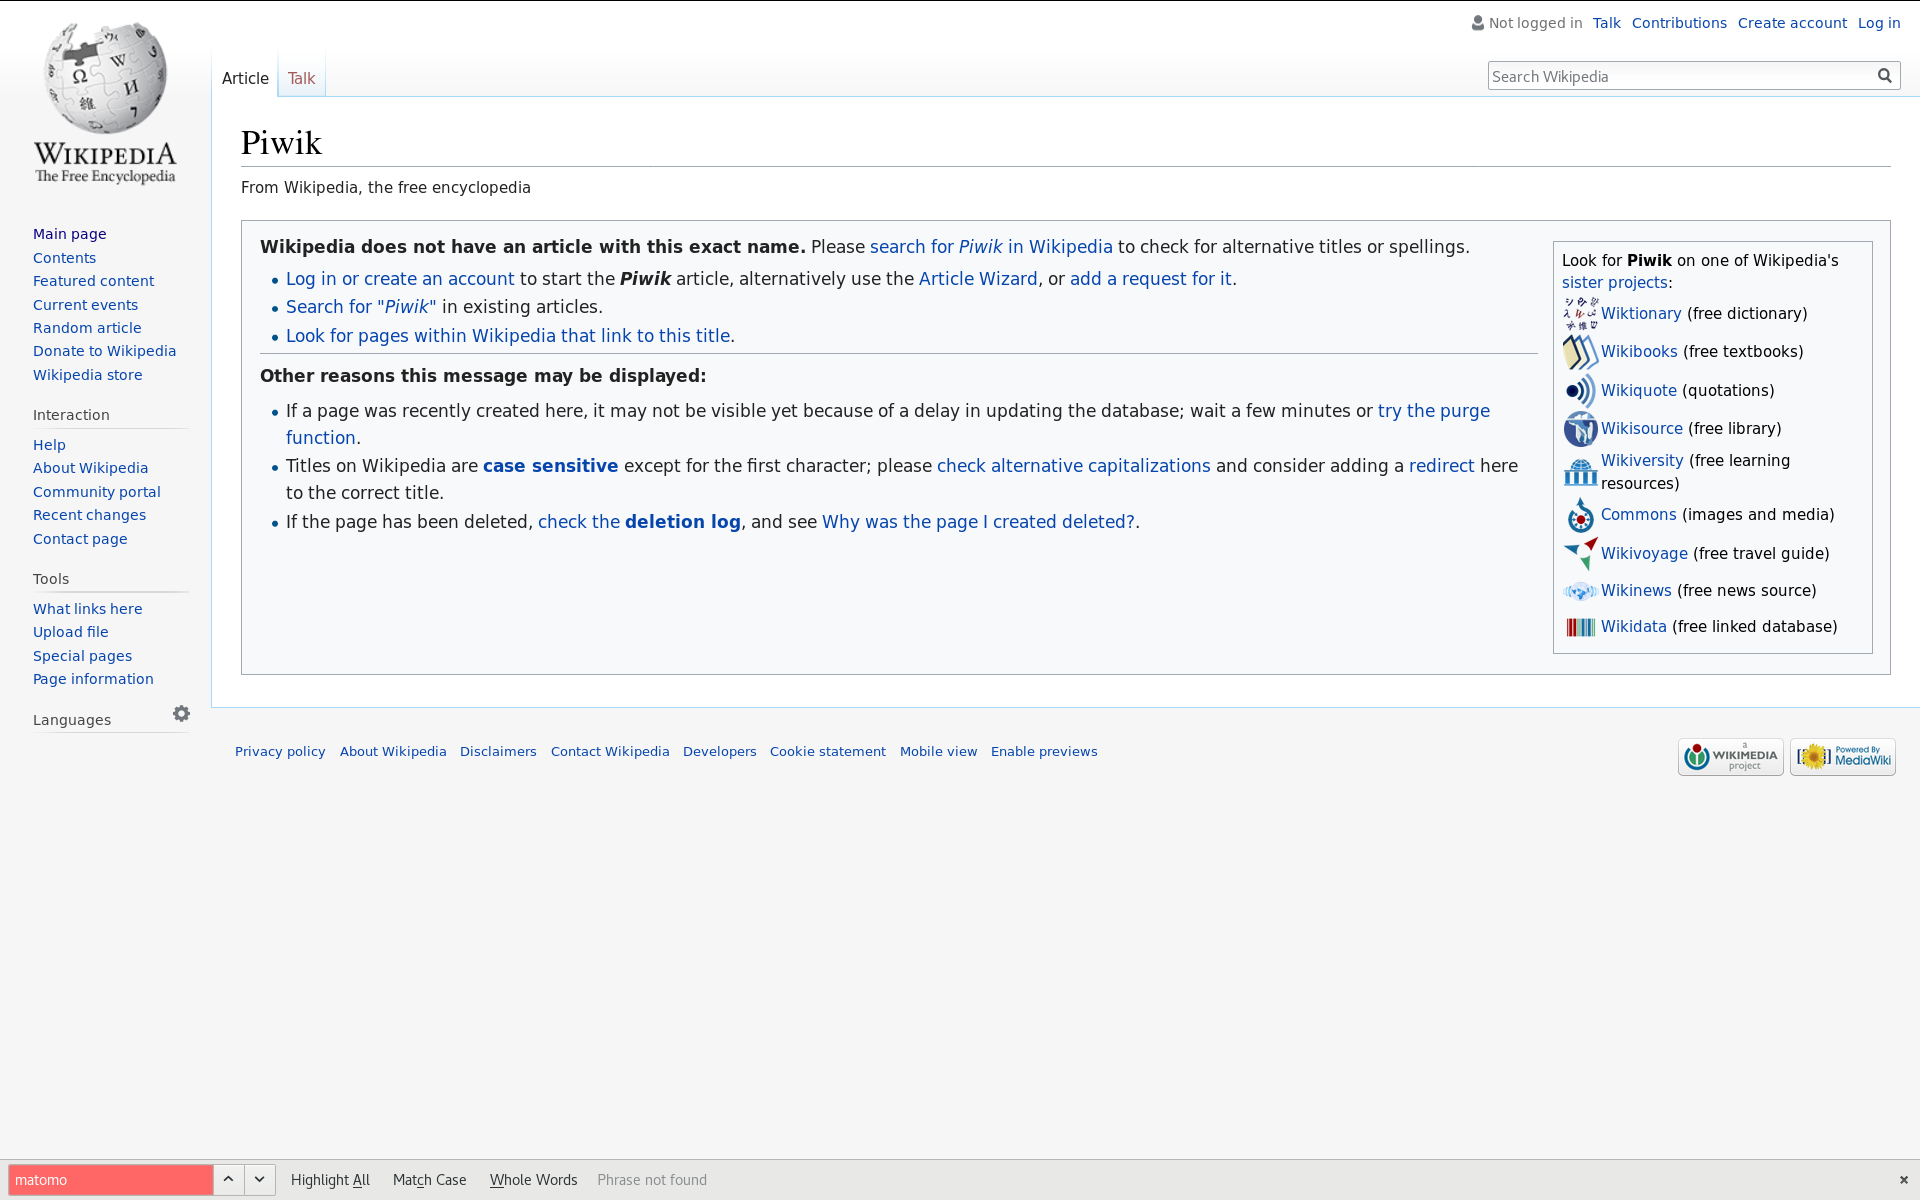Click 'try the purge function' link
This screenshot has height=1200, width=1920.
[1434, 411]
